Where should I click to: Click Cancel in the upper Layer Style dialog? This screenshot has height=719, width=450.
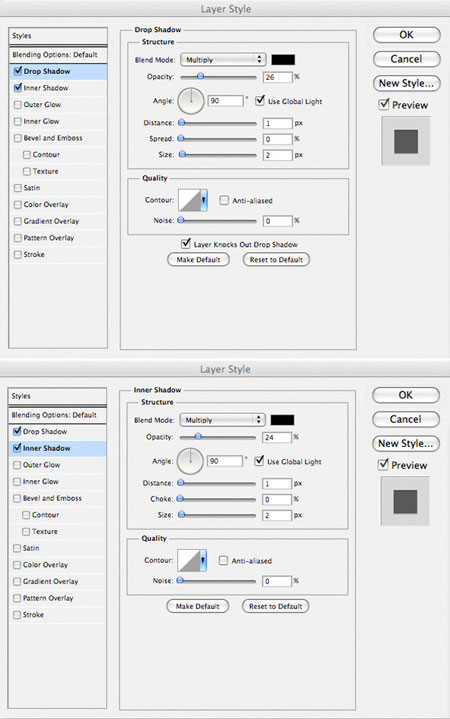[x=406, y=59]
